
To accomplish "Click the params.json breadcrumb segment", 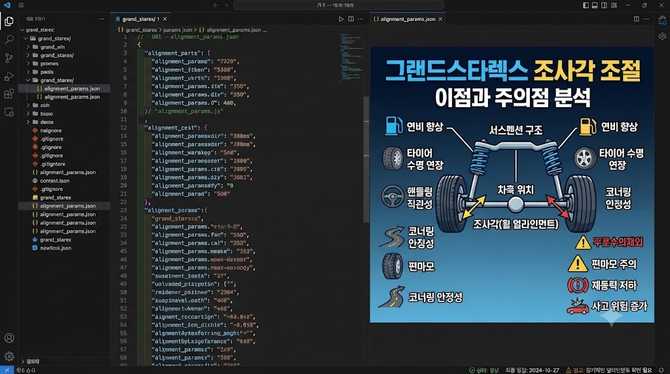I will pos(178,30).
